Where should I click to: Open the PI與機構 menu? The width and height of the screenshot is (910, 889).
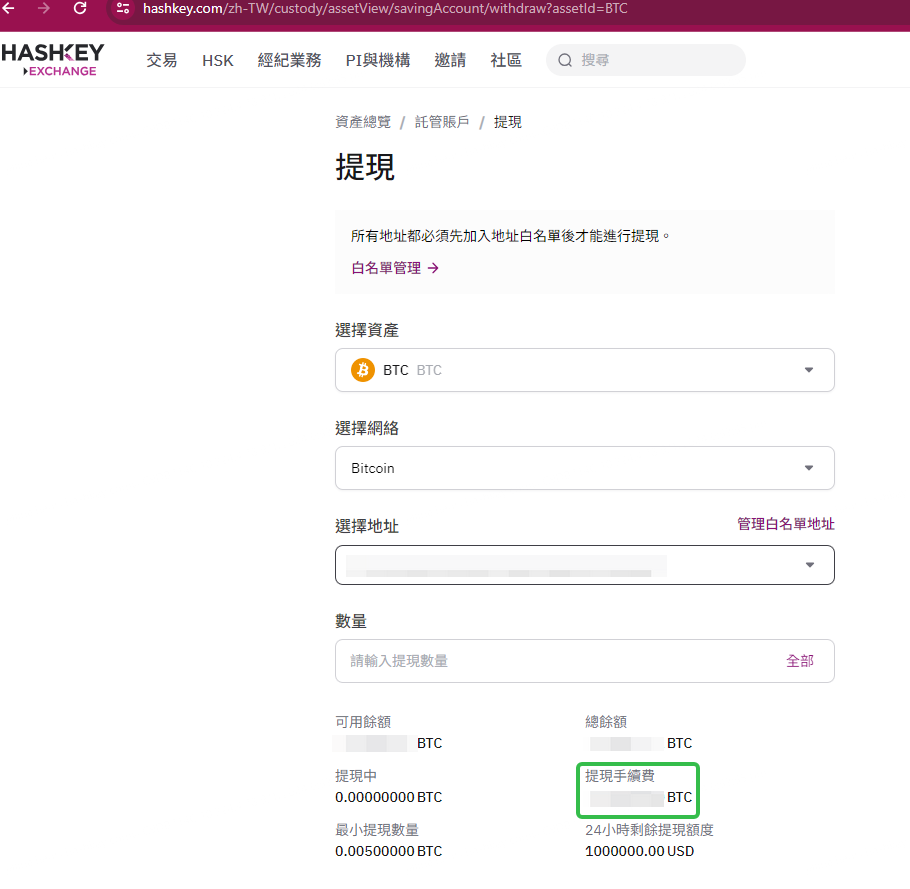(x=378, y=60)
